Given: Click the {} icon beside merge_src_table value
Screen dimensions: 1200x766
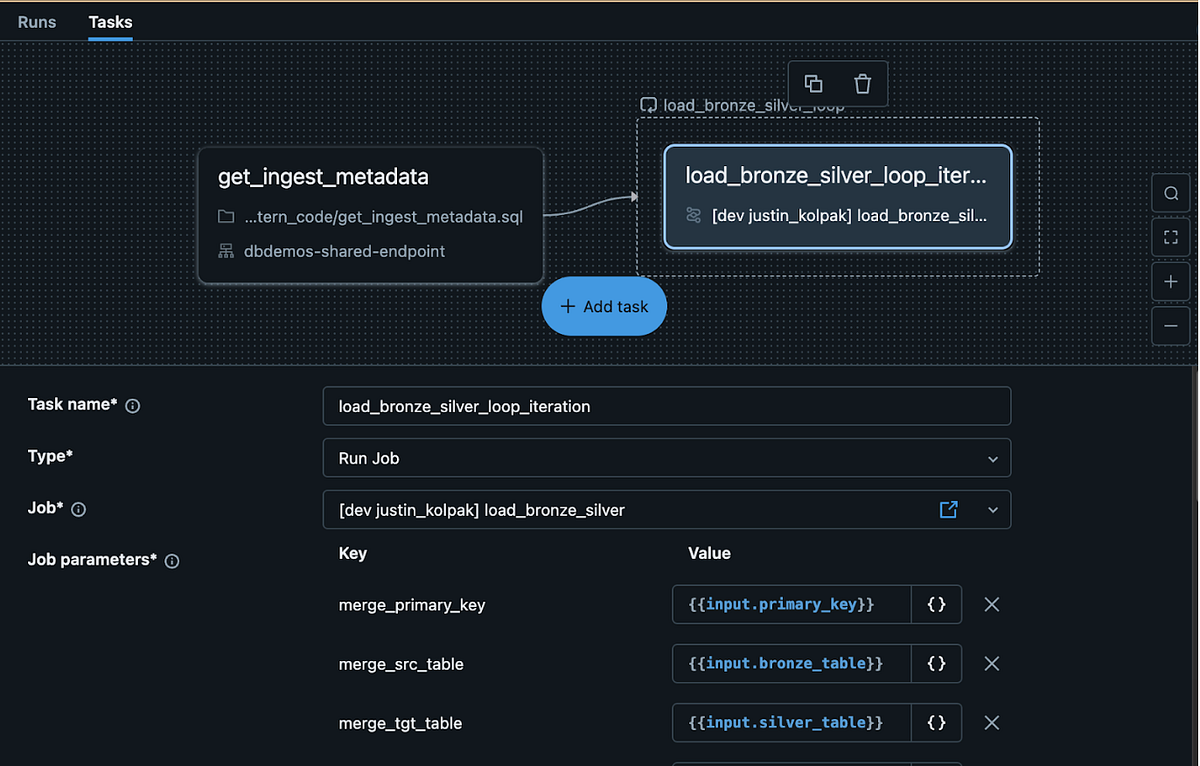Looking at the screenshot, I should (x=936, y=663).
